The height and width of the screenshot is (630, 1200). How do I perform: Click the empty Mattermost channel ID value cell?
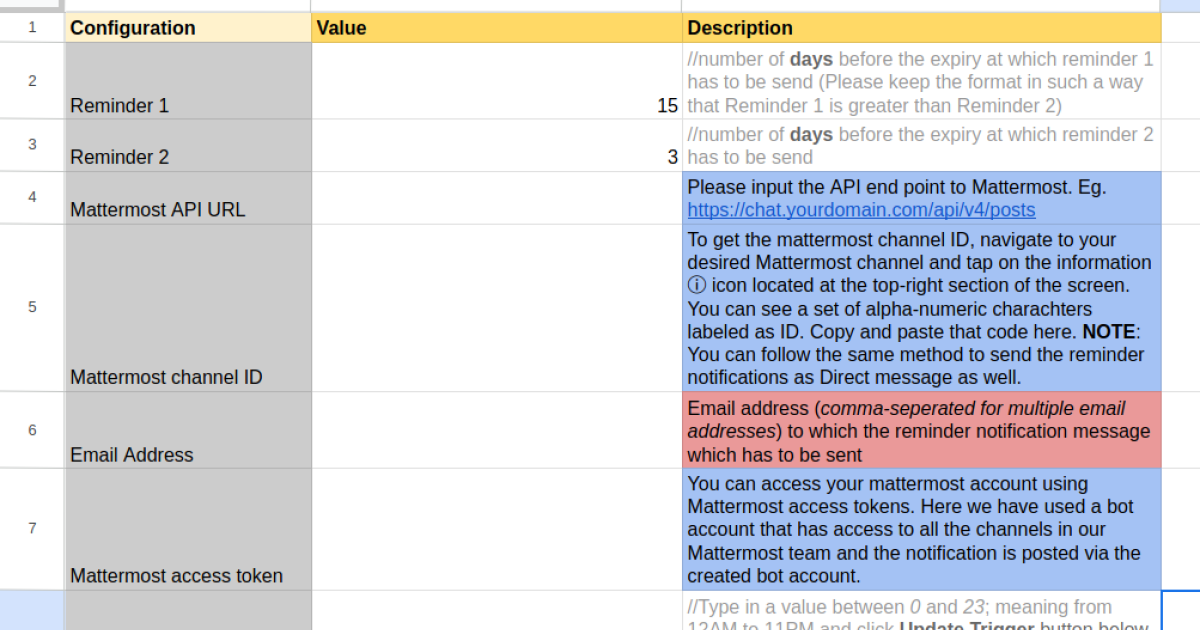[x=496, y=308]
